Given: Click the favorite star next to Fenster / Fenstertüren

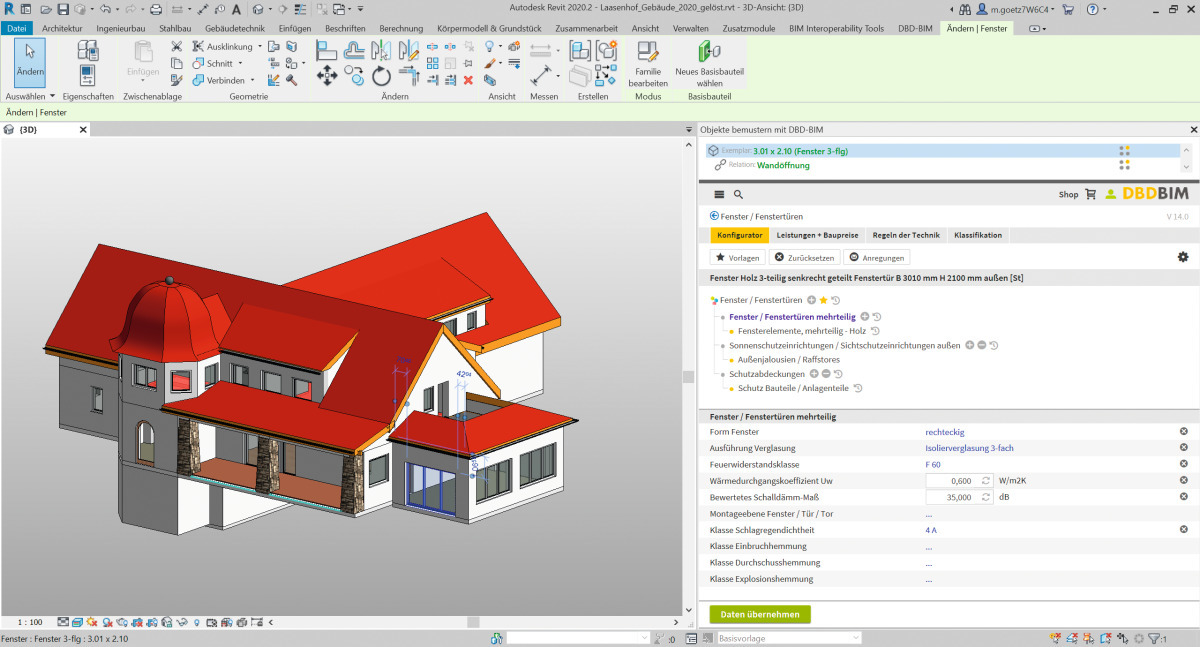Looking at the screenshot, I should (x=823, y=300).
